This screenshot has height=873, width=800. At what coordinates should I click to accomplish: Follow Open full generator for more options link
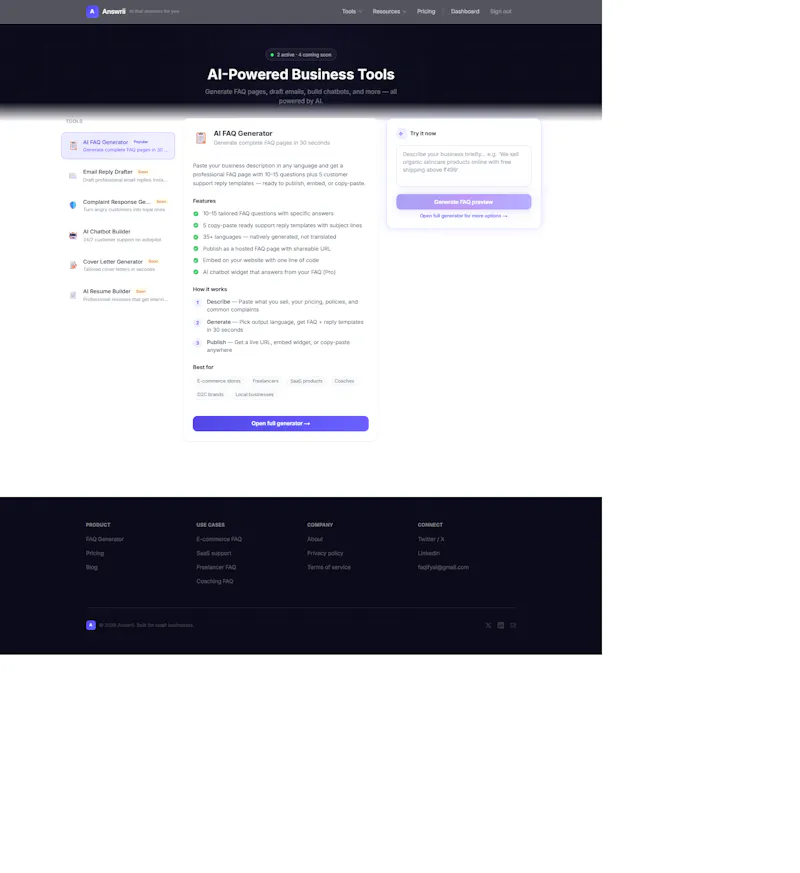pos(464,216)
